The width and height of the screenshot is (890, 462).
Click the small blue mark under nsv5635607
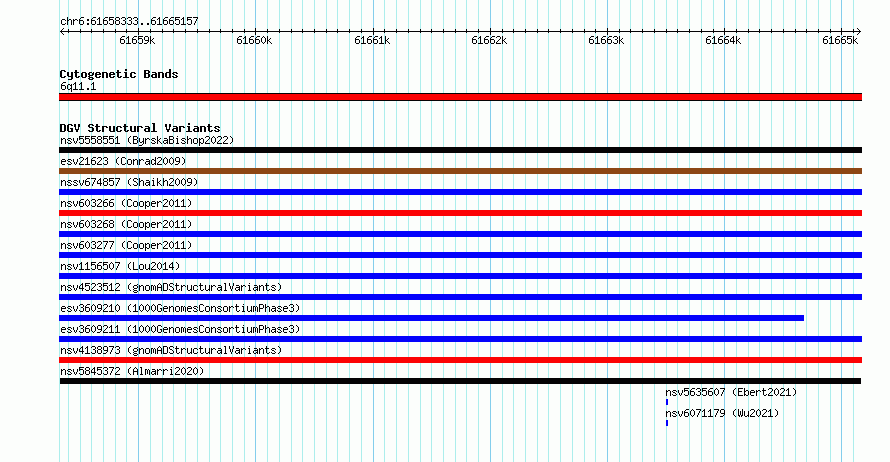pos(667,402)
